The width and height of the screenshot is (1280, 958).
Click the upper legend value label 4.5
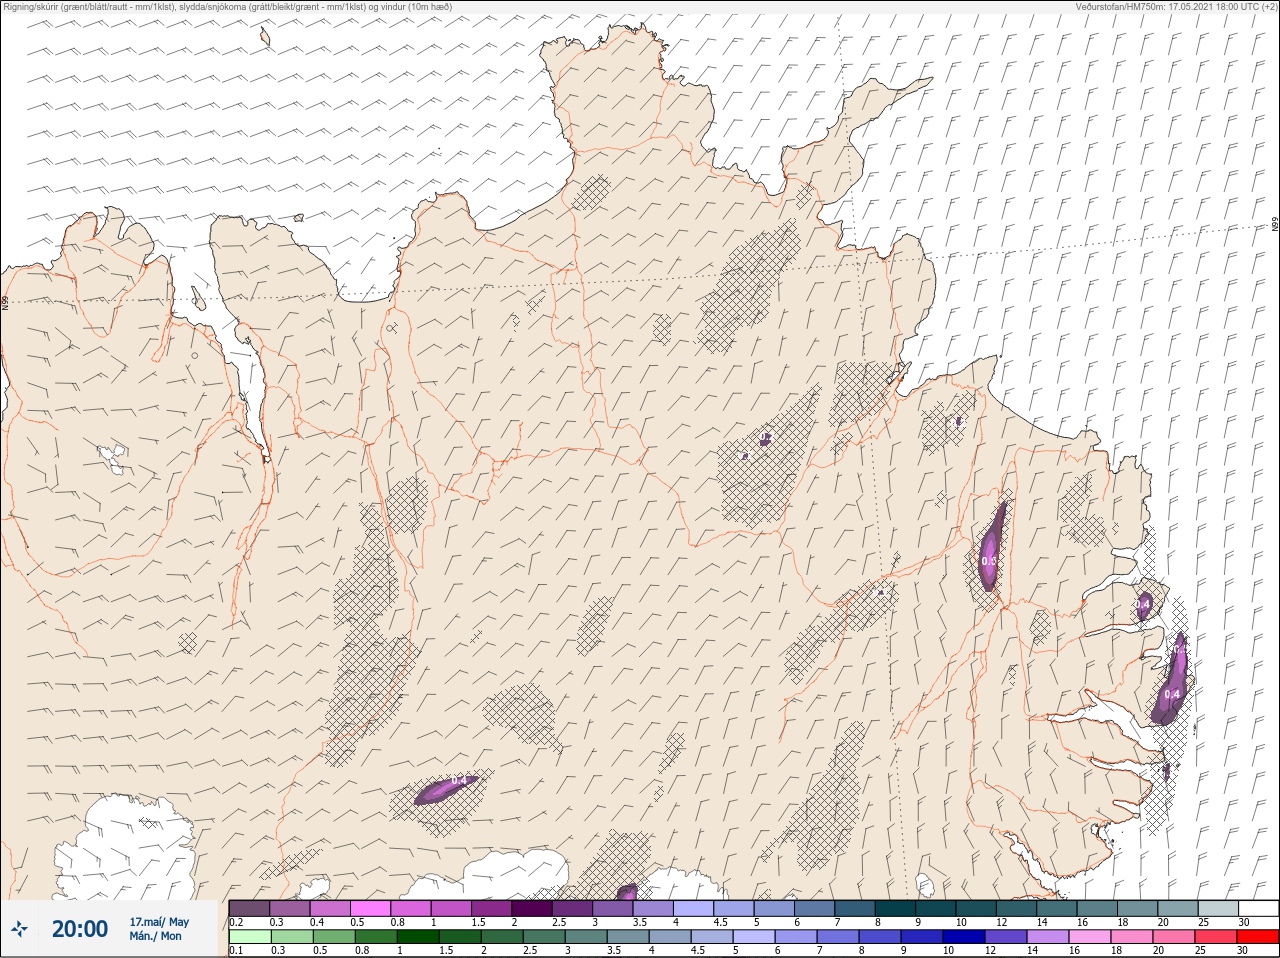(x=720, y=922)
